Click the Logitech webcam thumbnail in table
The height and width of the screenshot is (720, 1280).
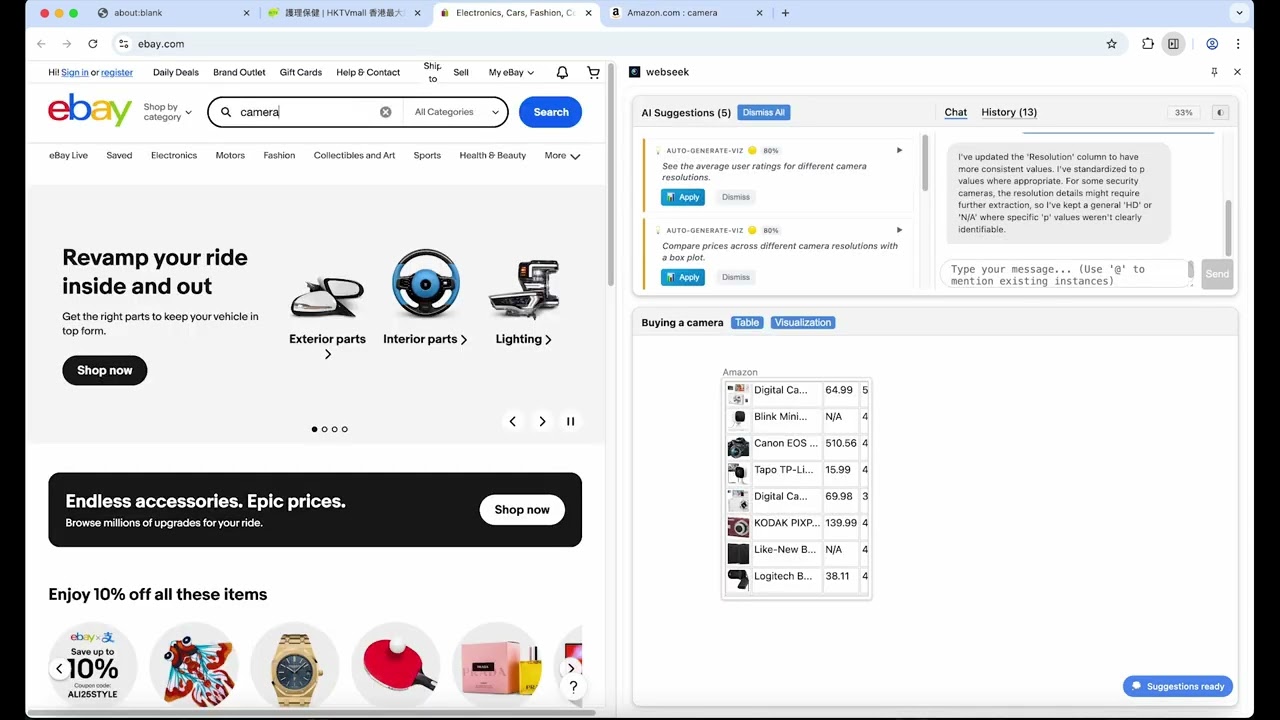(738, 580)
